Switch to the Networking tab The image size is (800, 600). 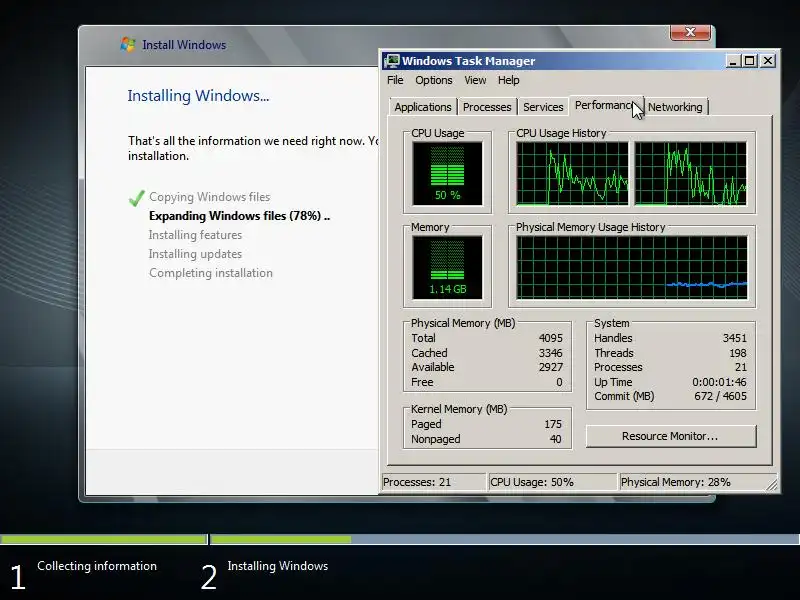pos(675,107)
